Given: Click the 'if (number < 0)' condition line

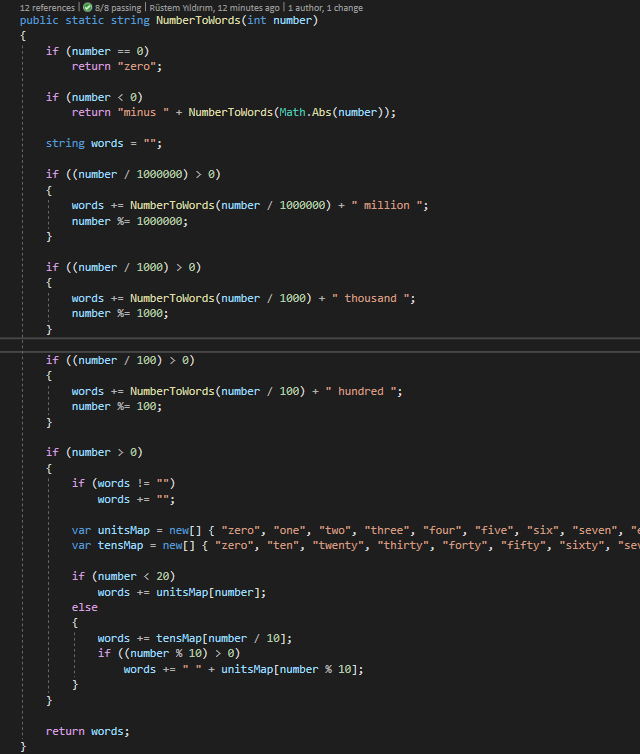Looking at the screenshot, I should point(94,97).
